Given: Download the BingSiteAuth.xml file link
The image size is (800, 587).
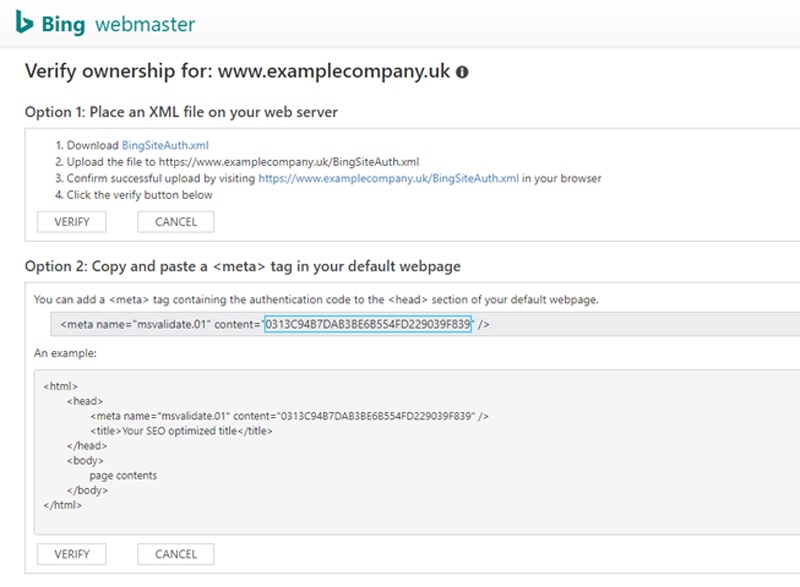Looking at the screenshot, I should (165, 145).
